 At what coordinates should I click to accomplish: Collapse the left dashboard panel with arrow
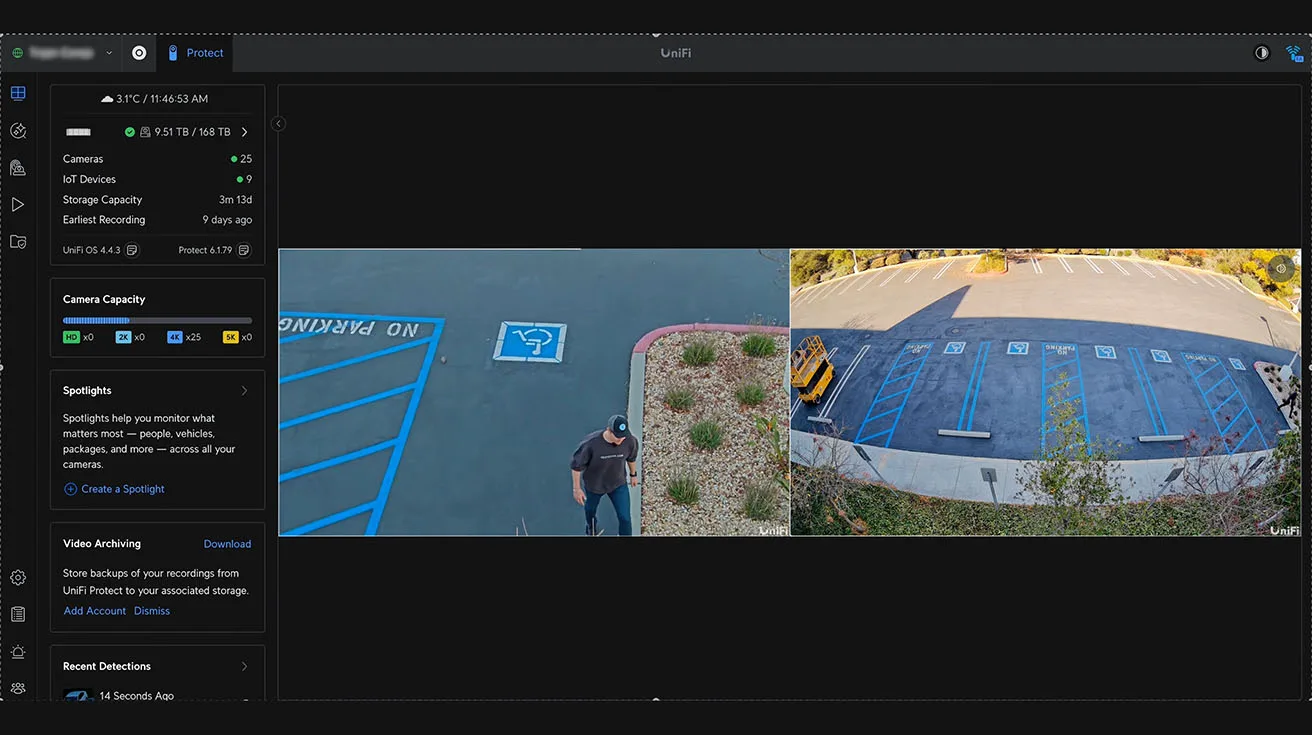[x=278, y=124]
